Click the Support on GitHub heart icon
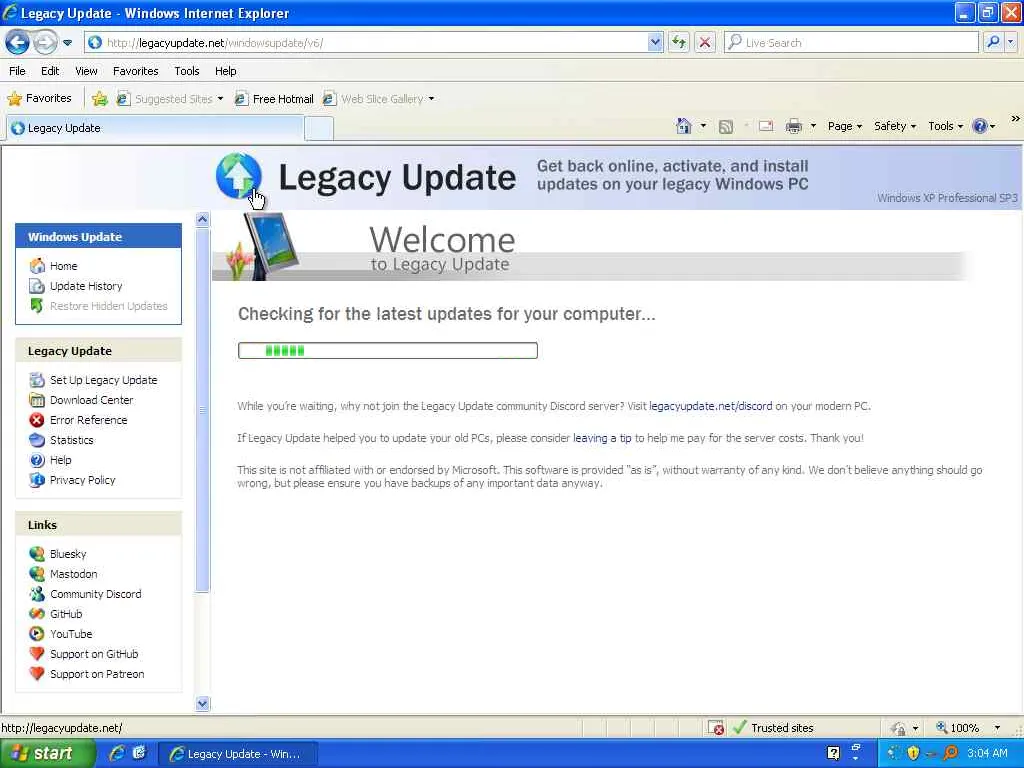The height and width of the screenshot is (768, 1024). (37, 654)
